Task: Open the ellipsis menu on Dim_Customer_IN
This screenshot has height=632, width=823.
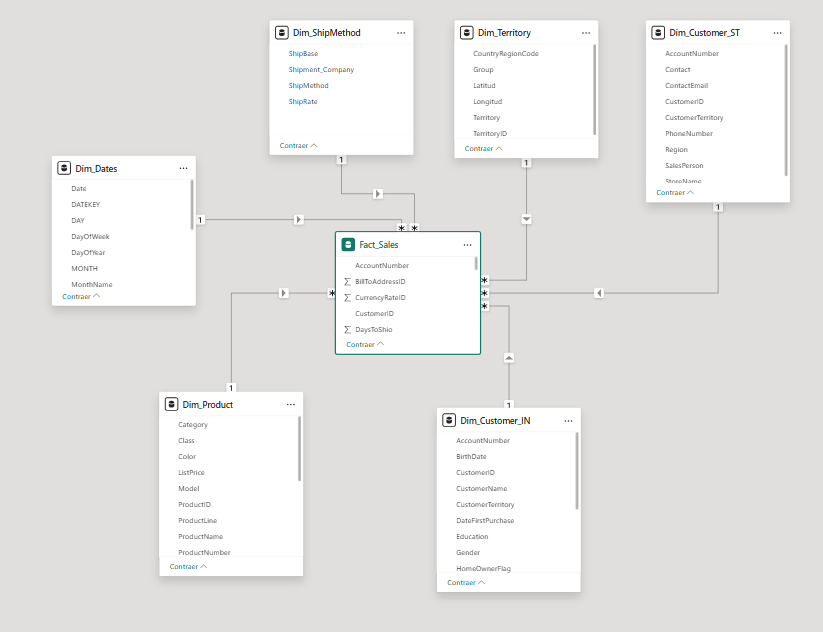Action: point(568,420)
